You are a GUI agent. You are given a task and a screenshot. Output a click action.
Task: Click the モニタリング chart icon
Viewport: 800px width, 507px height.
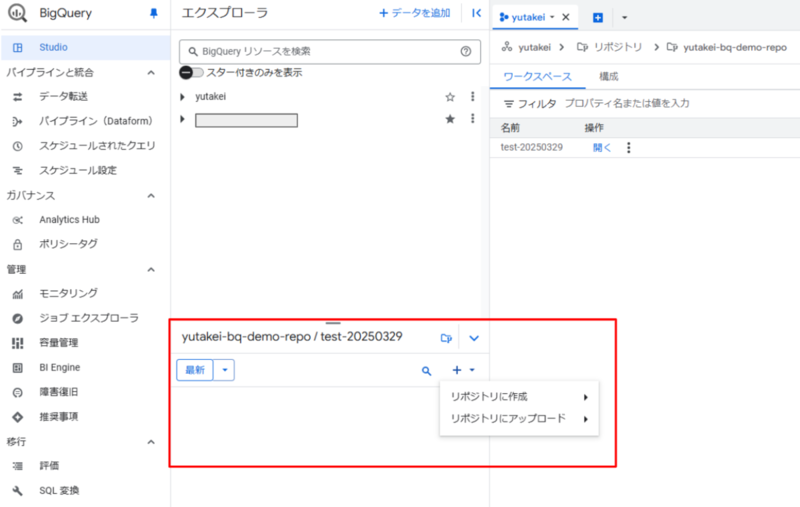coord(17,294)
